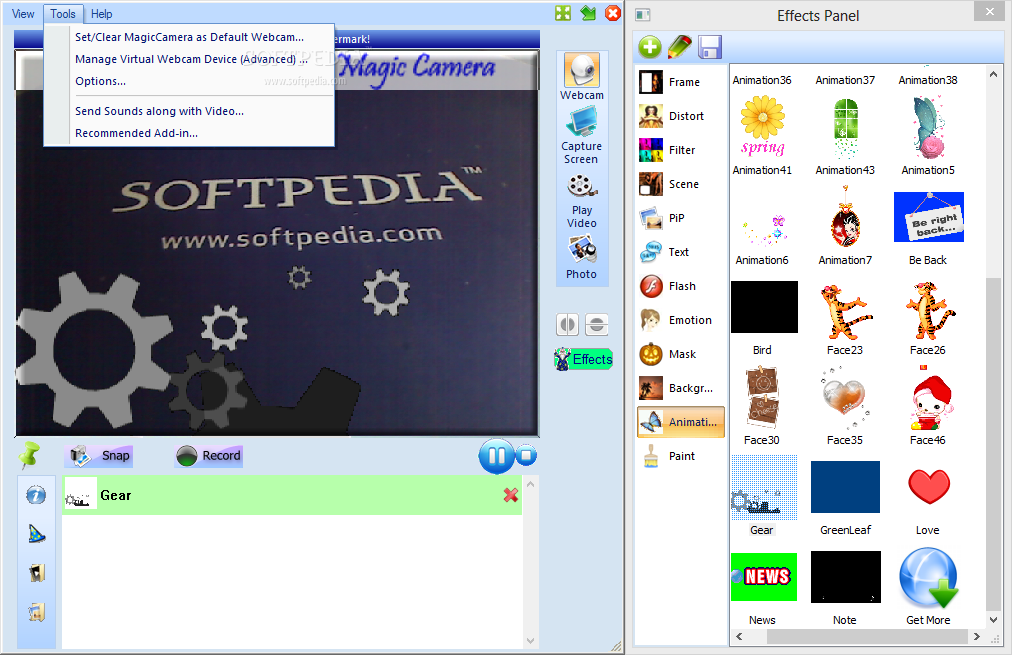
Task: Flip the video vertically icon
Action: [x=597, y=325]
